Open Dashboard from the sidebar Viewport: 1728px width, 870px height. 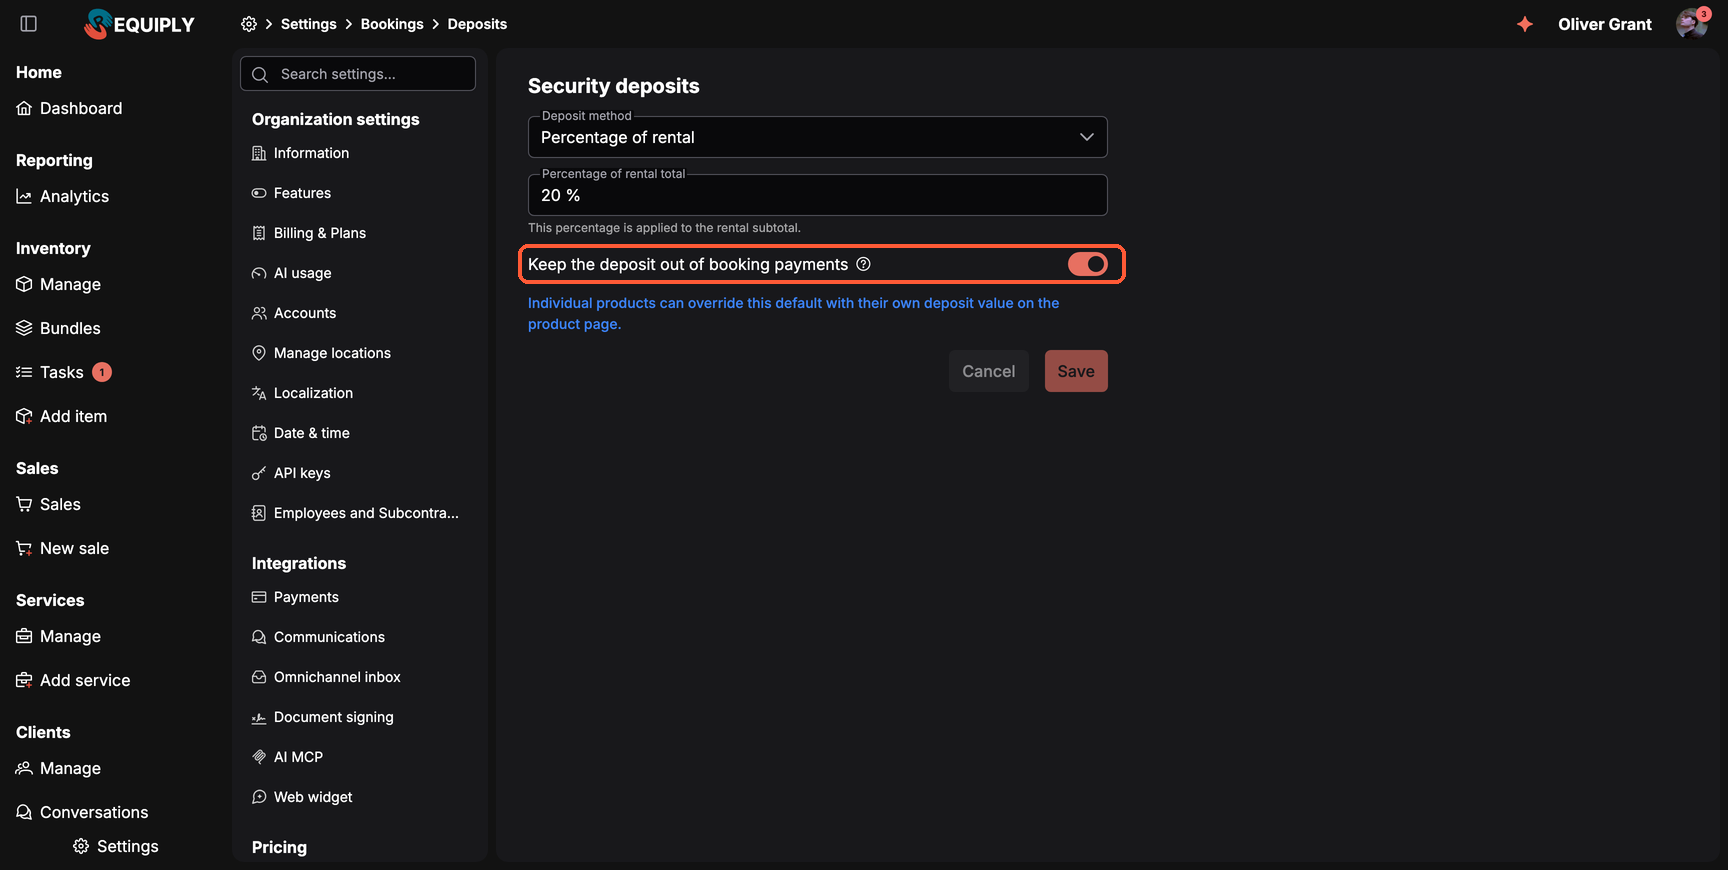tap(69, 108)
